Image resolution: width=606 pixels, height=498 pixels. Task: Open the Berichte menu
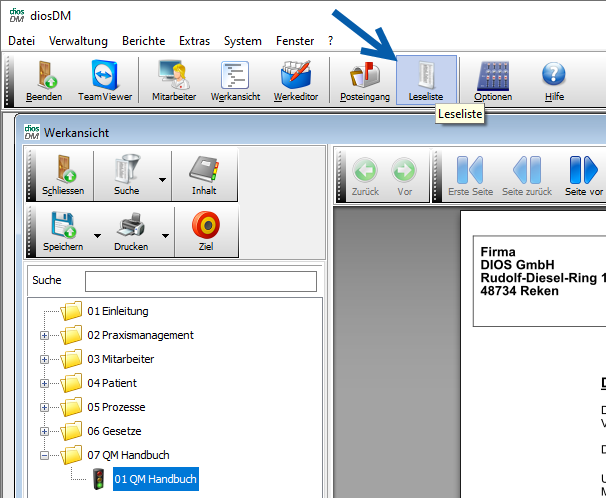pyautogui.click(x=144, y=41)
